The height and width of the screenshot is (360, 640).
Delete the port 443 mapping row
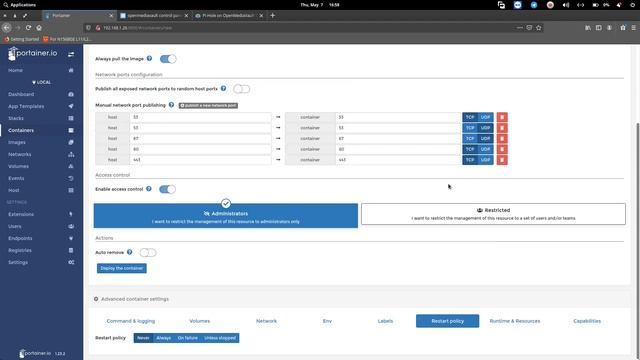(x=502, y=160)
